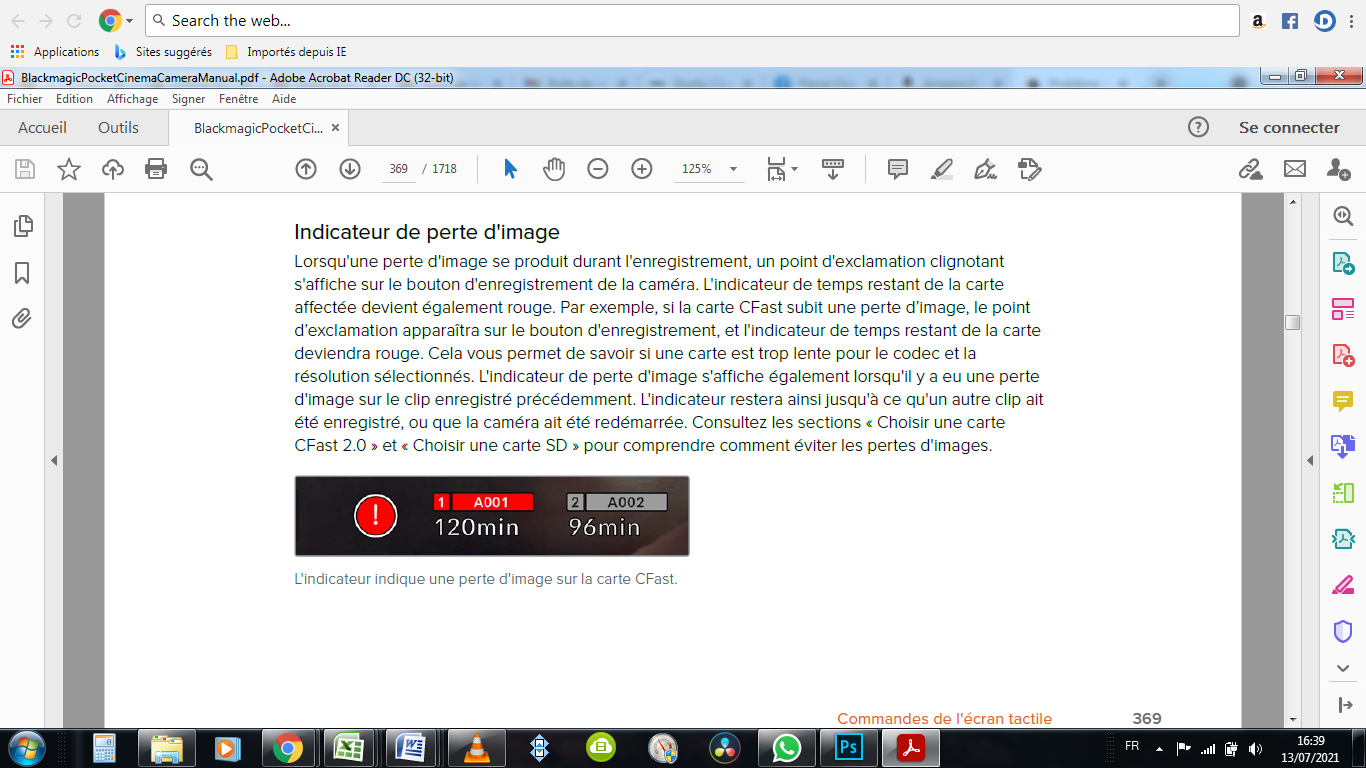Open the scrolling keyboard read mode tool
The image size is (1366, 768).
[x=833, y=169]
